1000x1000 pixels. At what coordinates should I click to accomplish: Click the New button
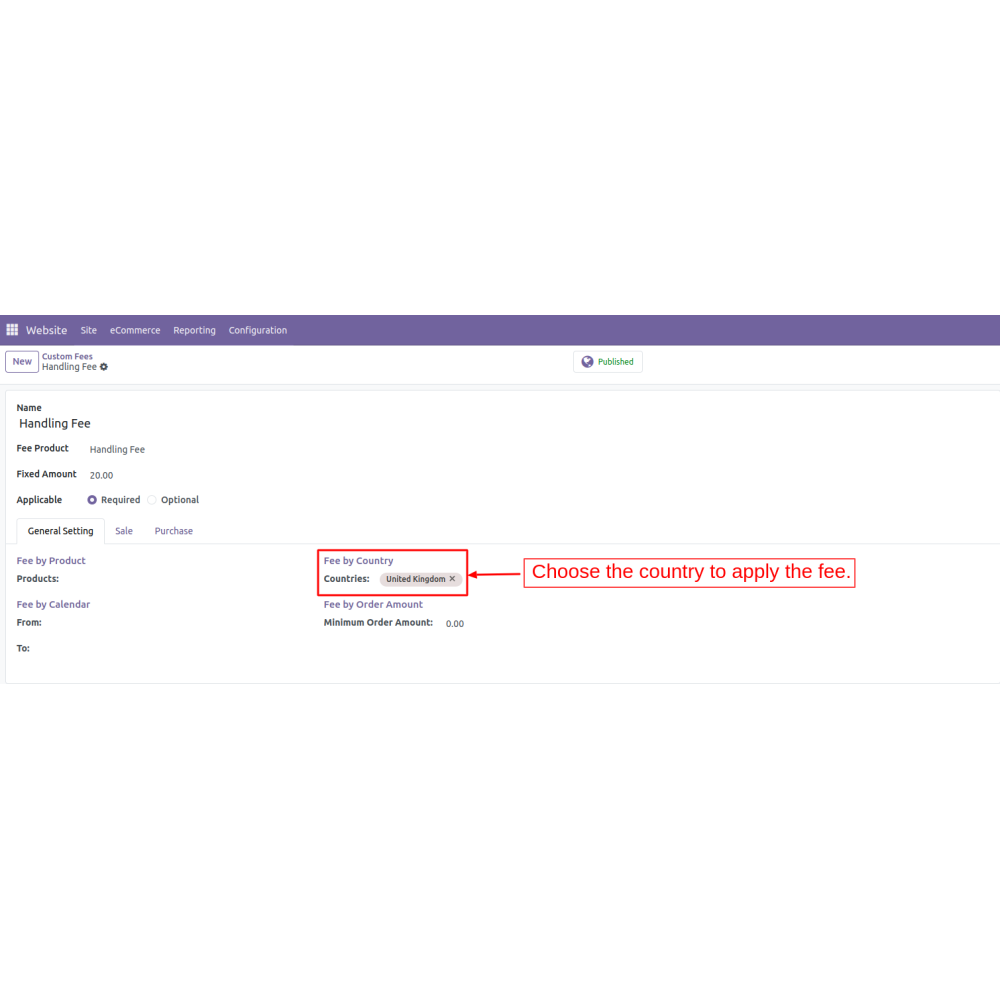click(x=22, y=361)
